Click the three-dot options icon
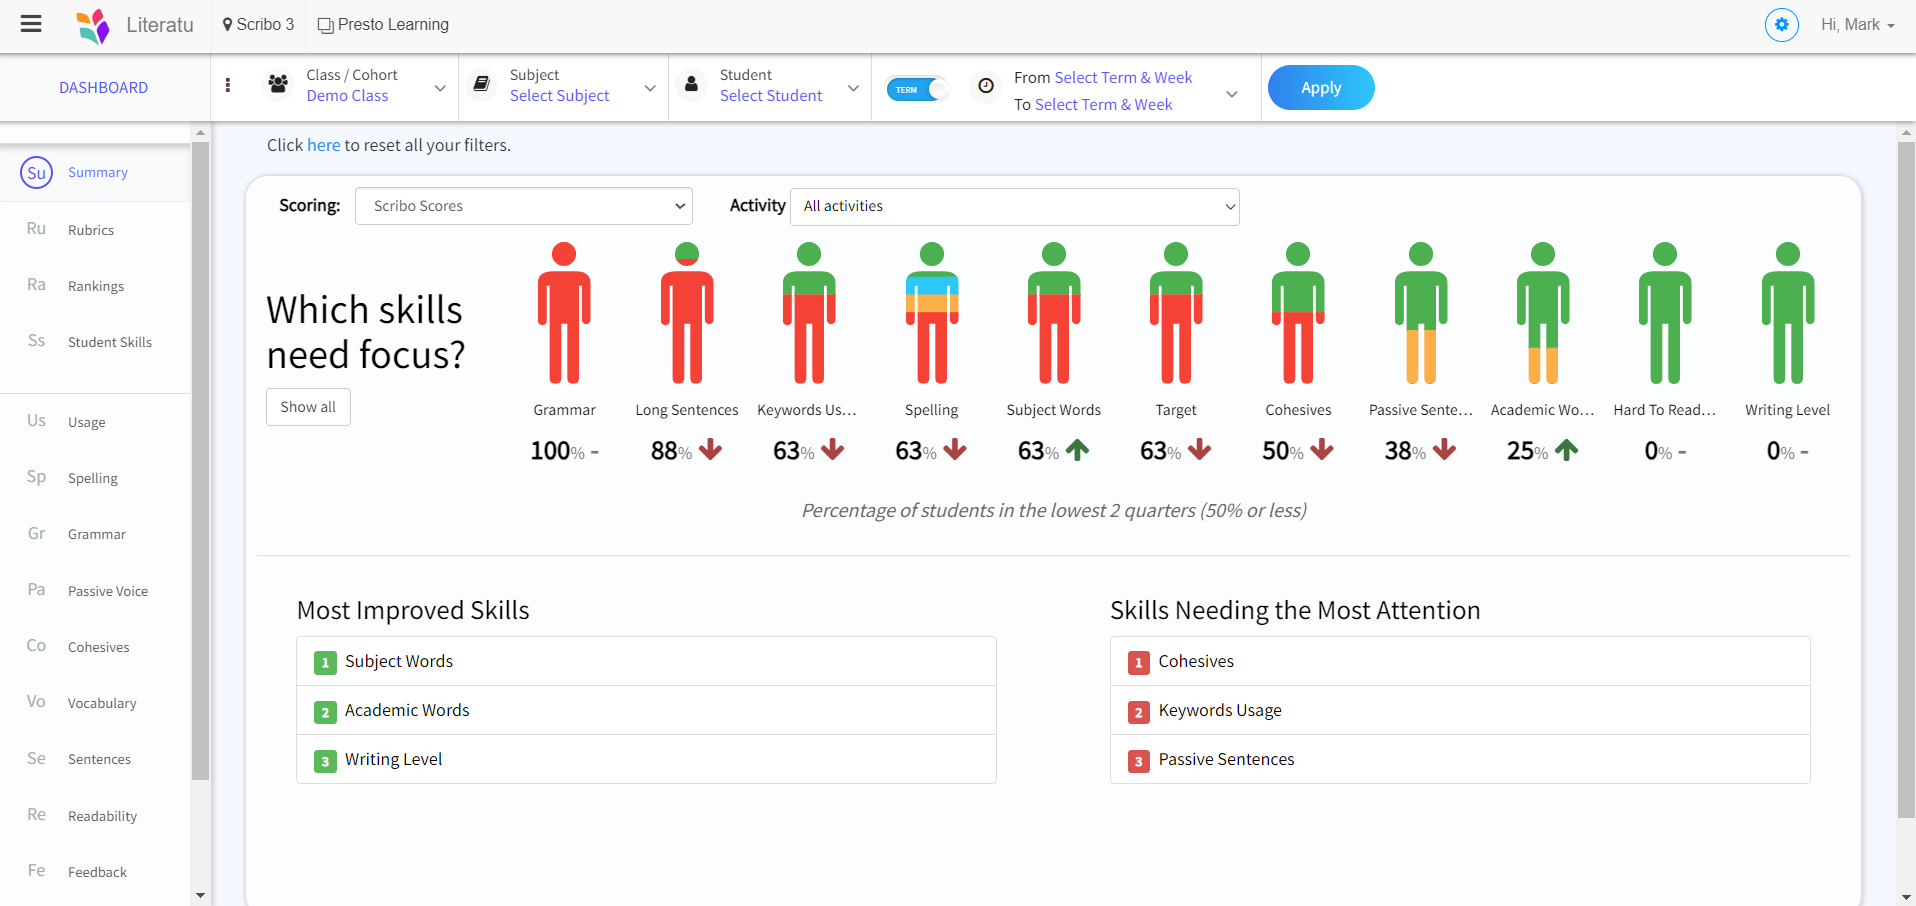The width and height of the screenshot is (1916, 906). pyautogui.click(x=228, y=86)
